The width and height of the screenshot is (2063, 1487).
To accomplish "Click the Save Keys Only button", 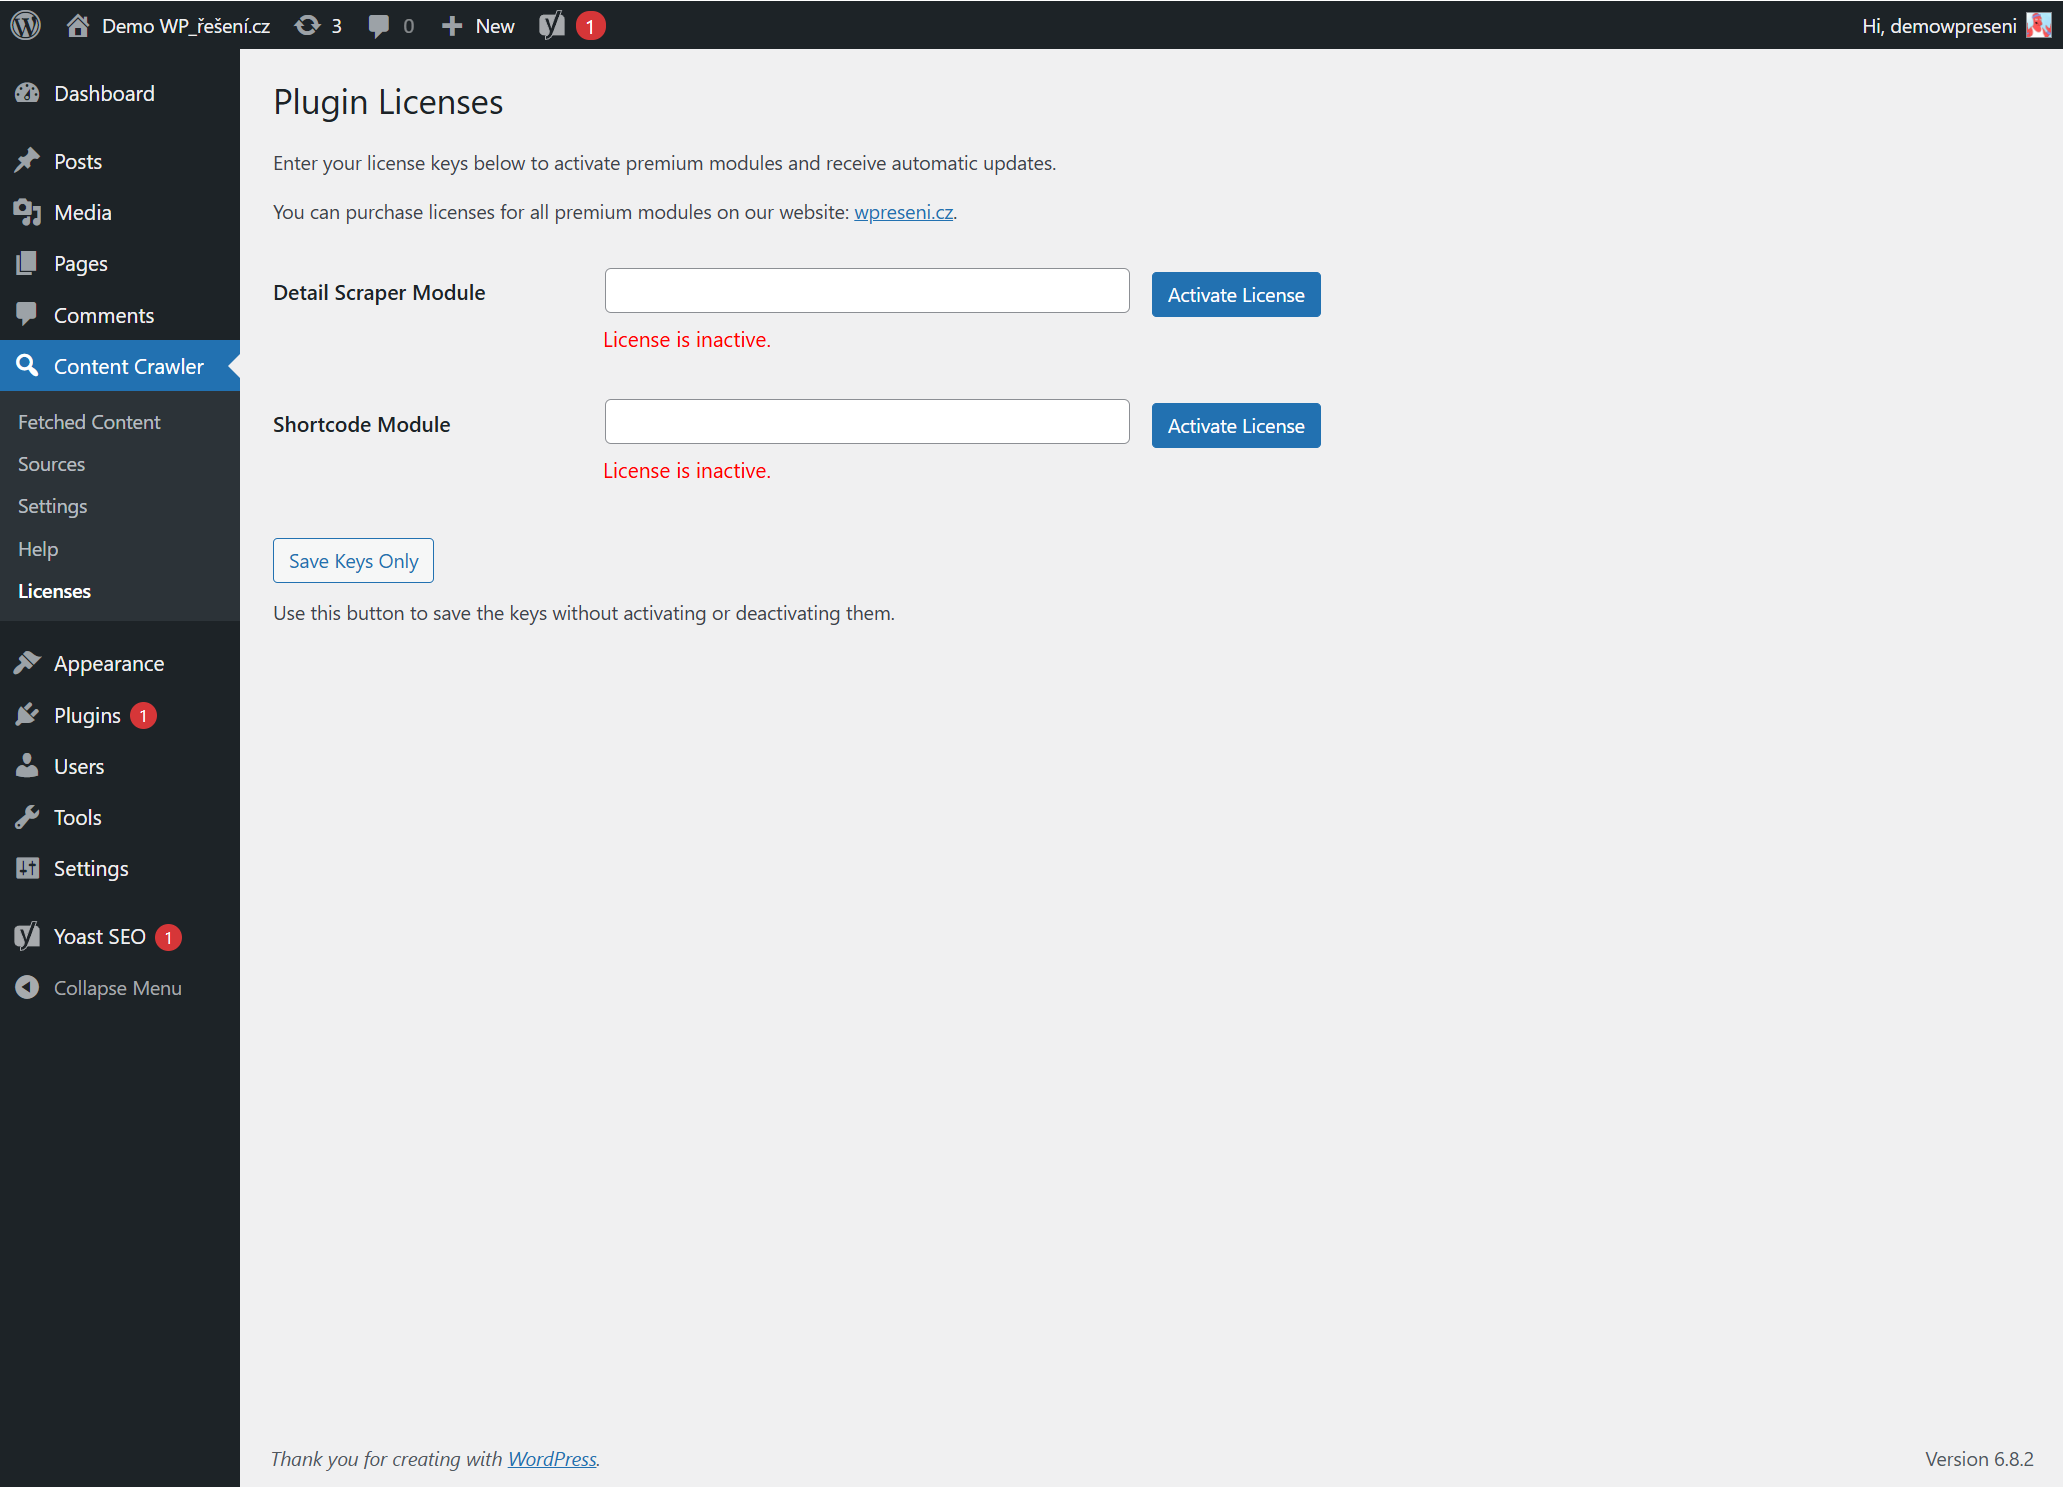I will 353,561.
